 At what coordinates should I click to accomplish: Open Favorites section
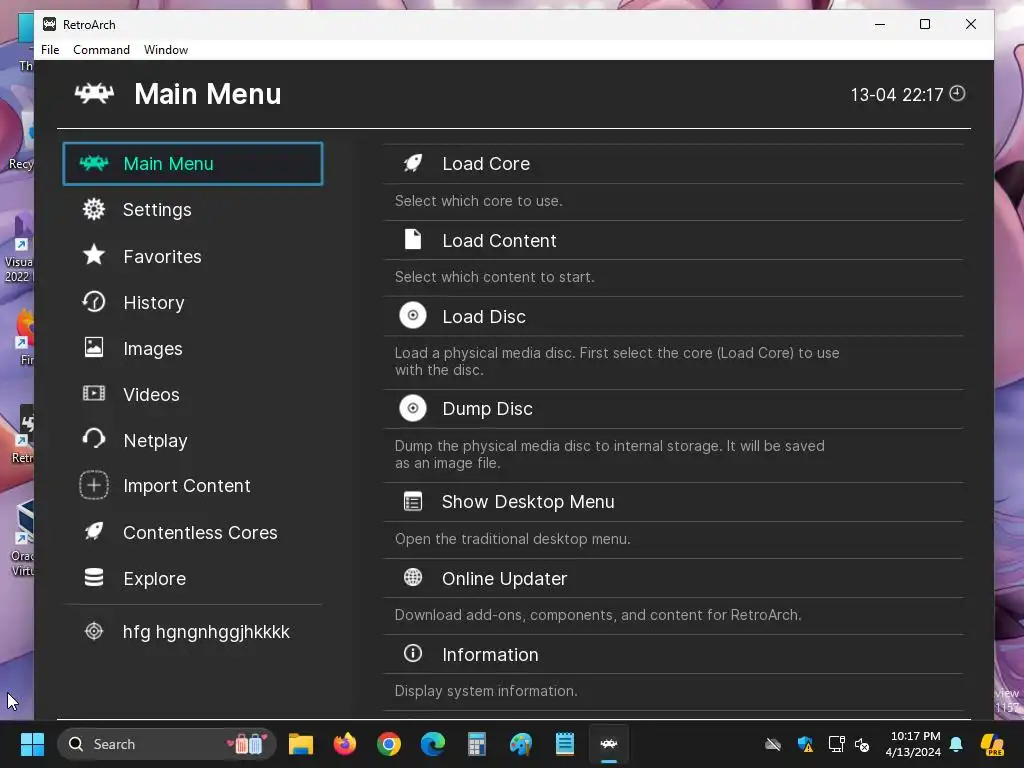(x=163, y=257)
